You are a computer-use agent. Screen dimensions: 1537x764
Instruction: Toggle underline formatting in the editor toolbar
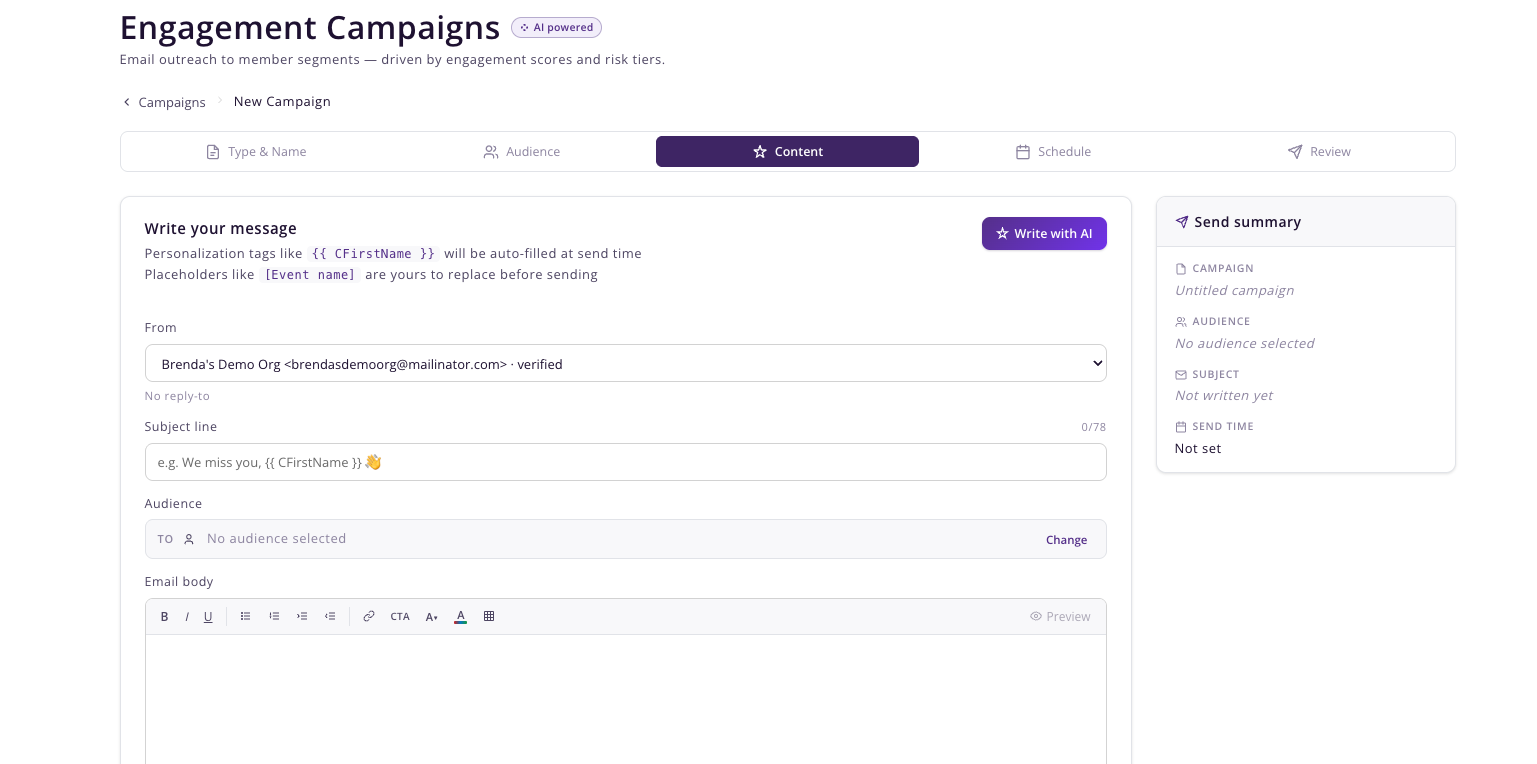tap(208, 617)
